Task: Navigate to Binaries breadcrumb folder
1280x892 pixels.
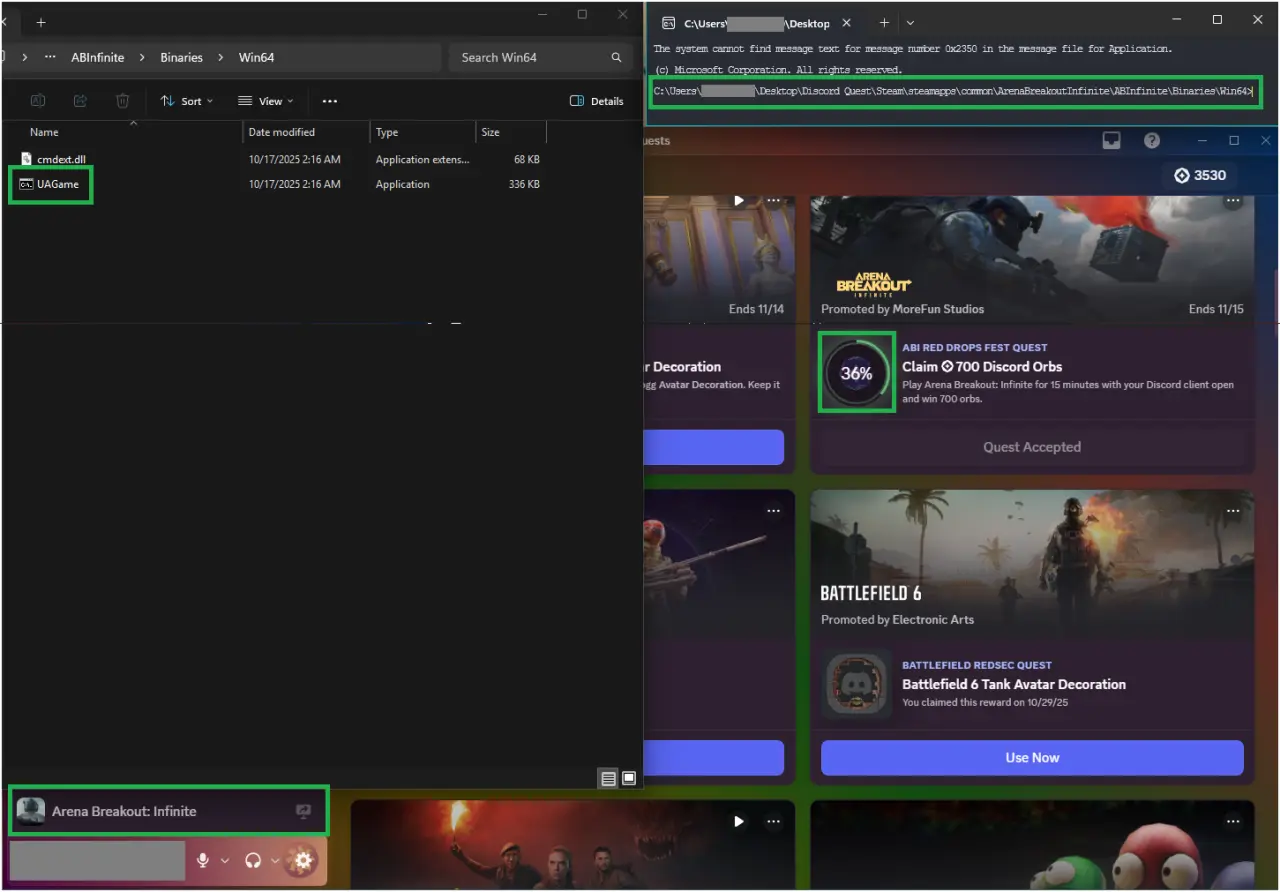Action: (181, 57)
